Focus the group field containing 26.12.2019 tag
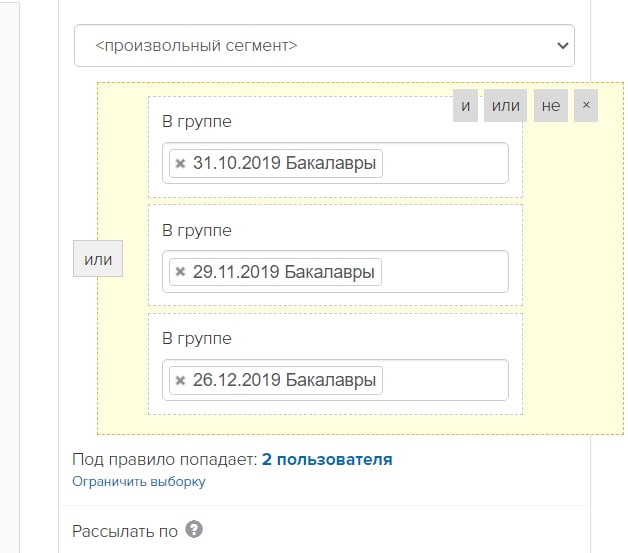The height and width of the screenshot is (553, 628). pyautogui.click(x=445, y=380)
